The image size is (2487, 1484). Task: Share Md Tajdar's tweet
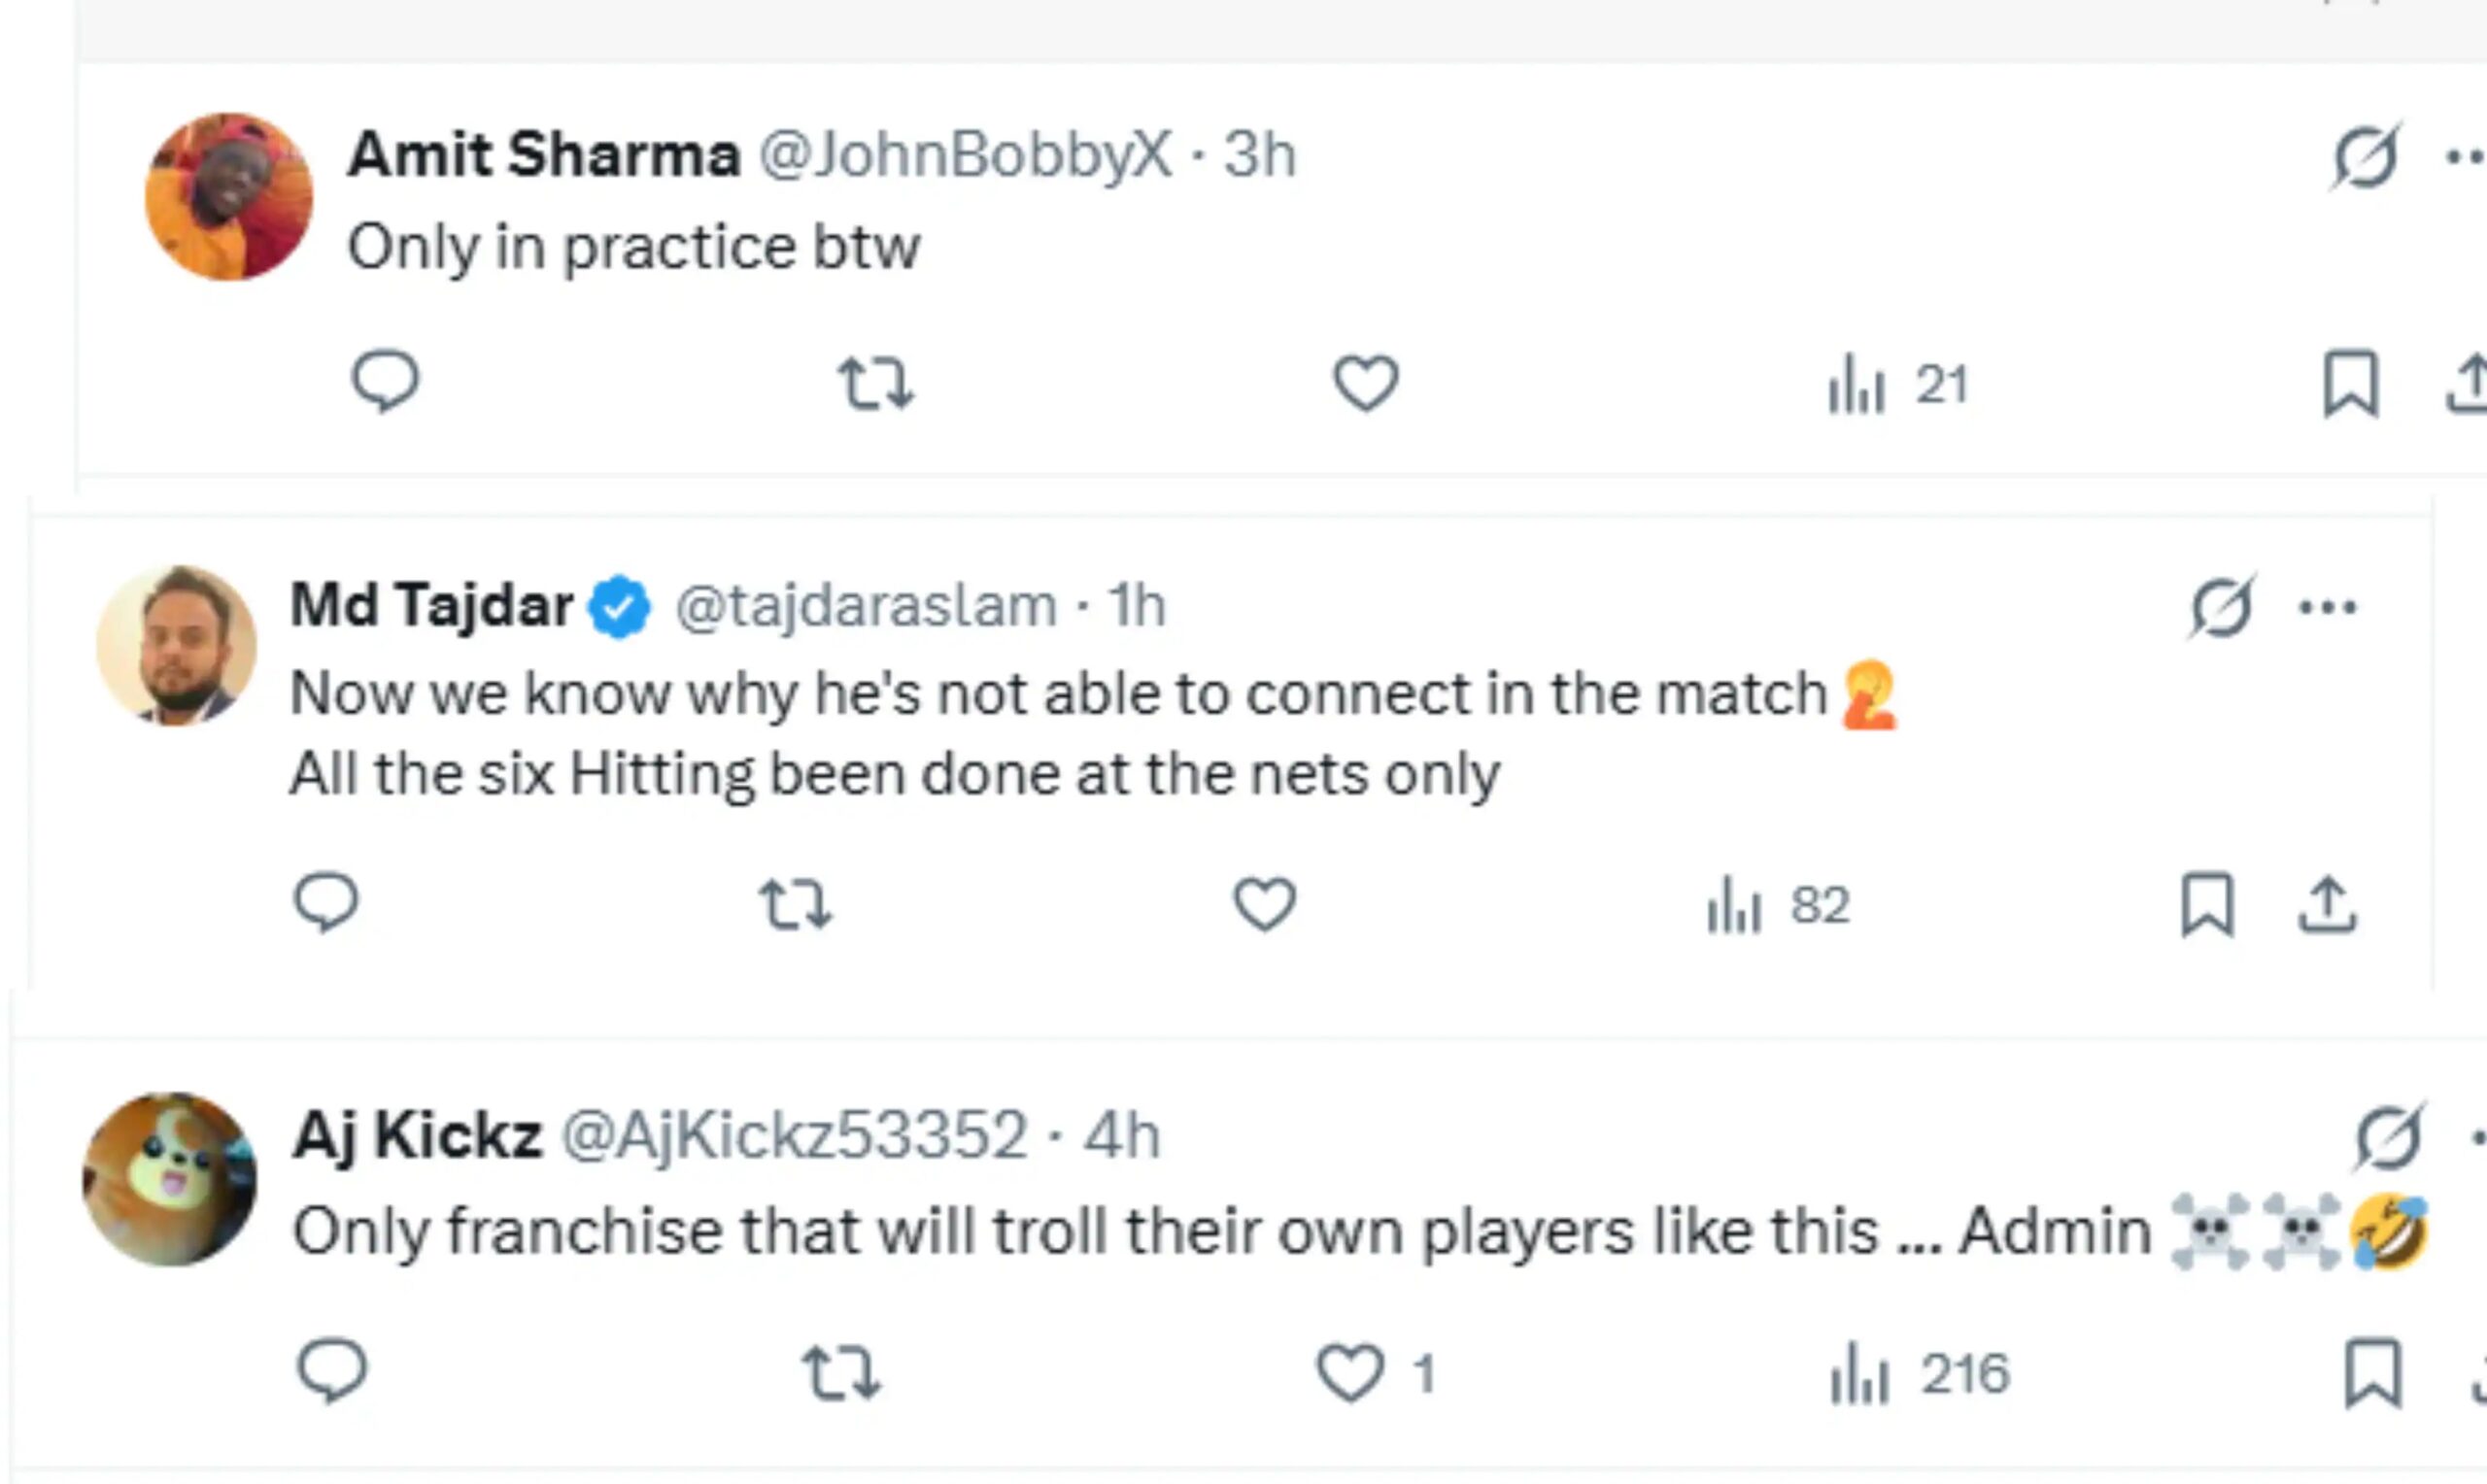[x=2327, y=906]
